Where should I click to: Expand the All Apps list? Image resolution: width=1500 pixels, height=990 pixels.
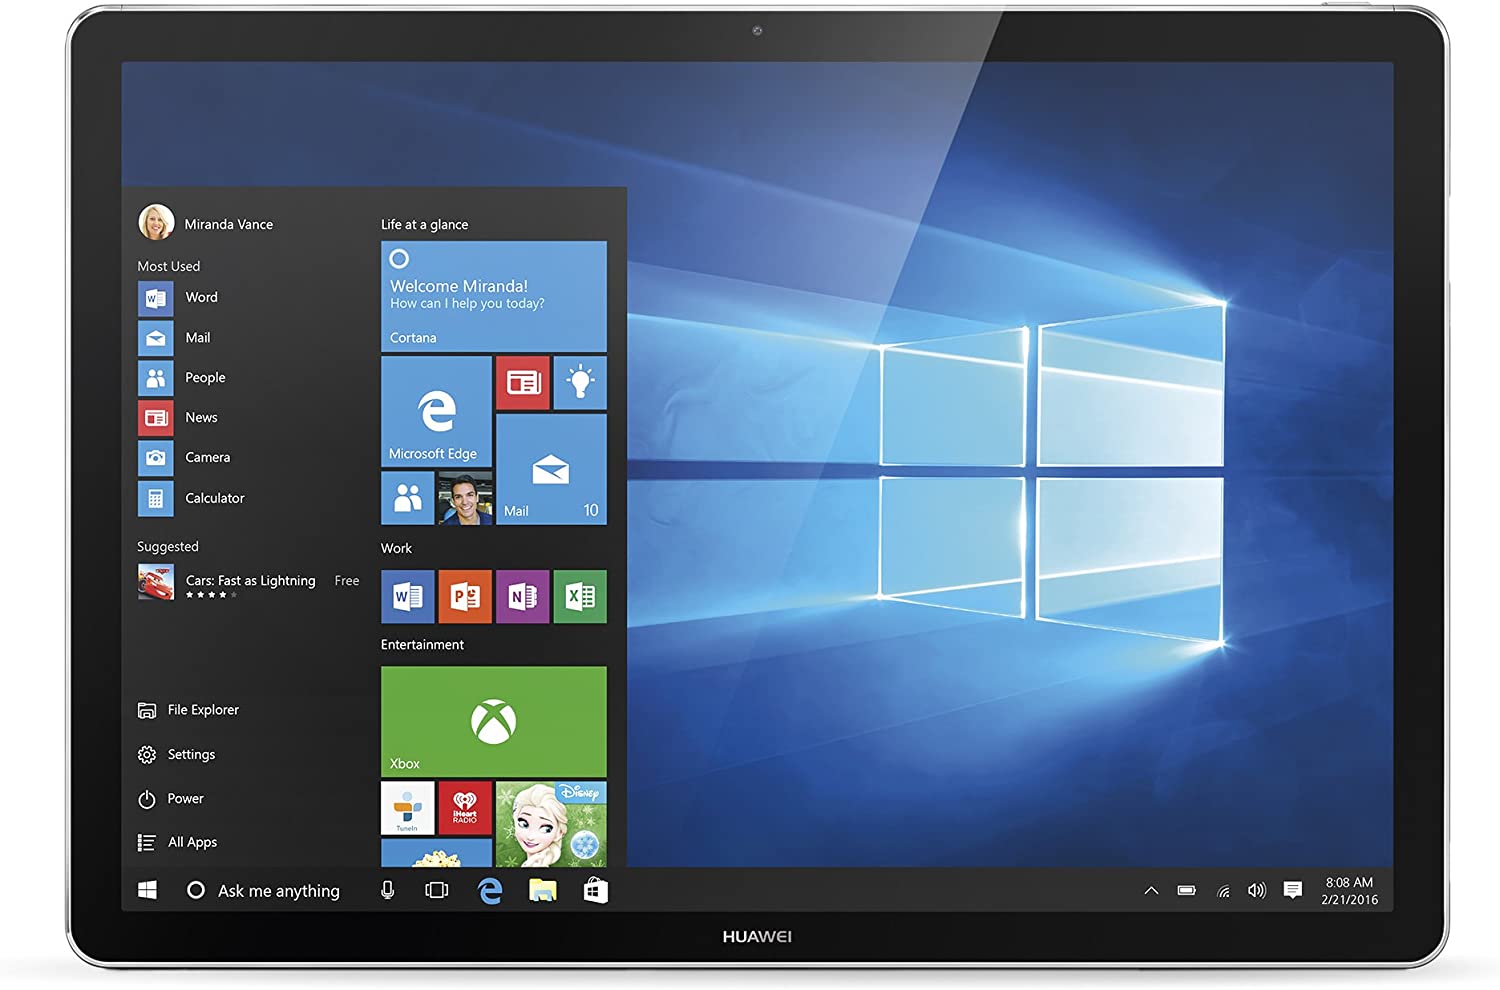[x=191, y=842]
